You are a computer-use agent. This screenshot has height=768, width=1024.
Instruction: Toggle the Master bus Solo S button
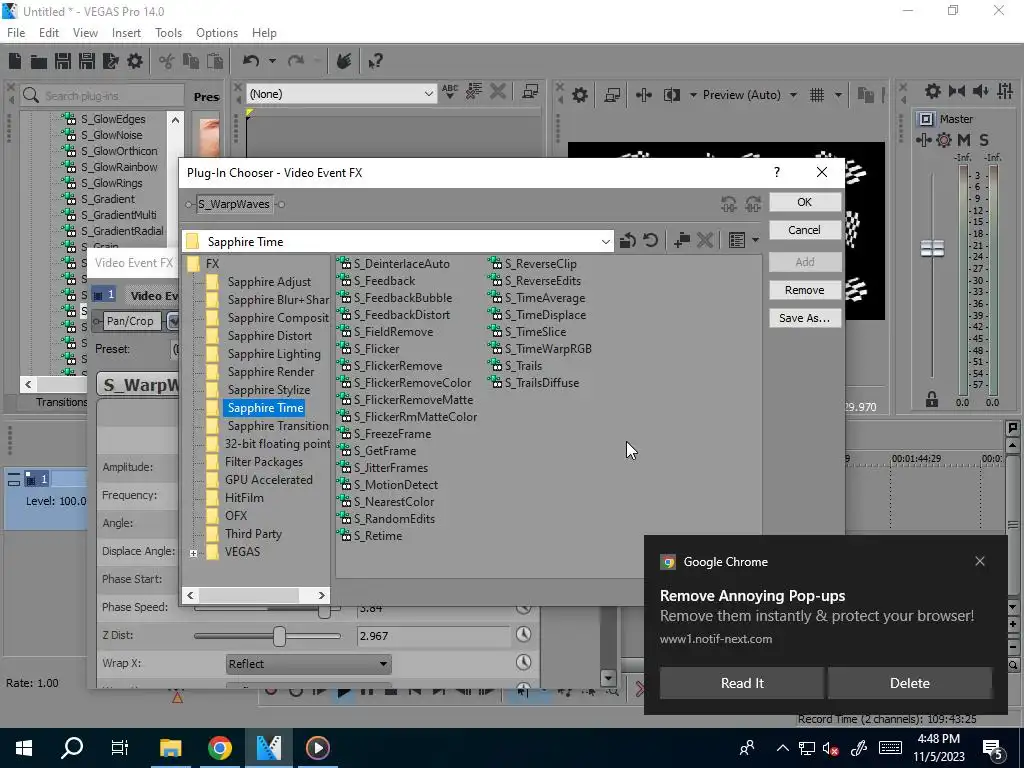(984, 140)
